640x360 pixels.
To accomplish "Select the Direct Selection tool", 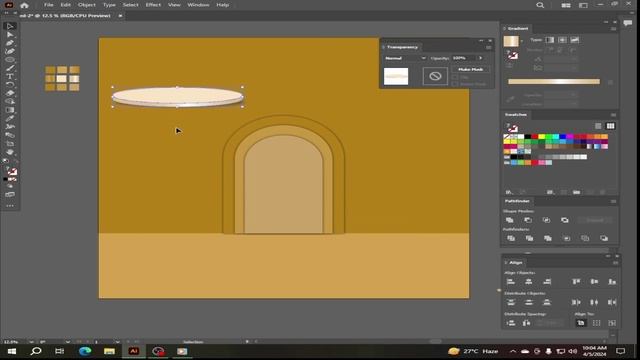I will (x=10, y=35).
